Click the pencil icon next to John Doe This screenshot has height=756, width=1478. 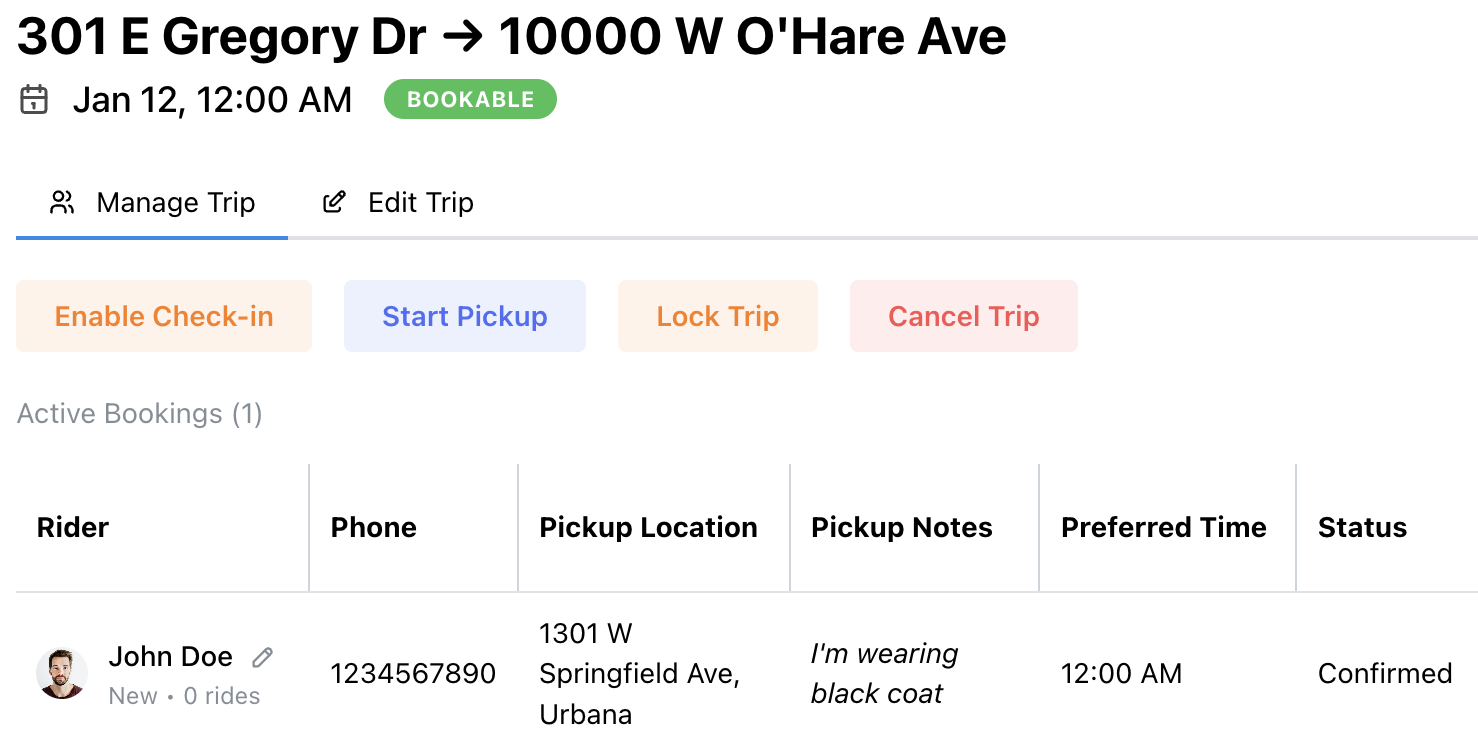(261, 656)
